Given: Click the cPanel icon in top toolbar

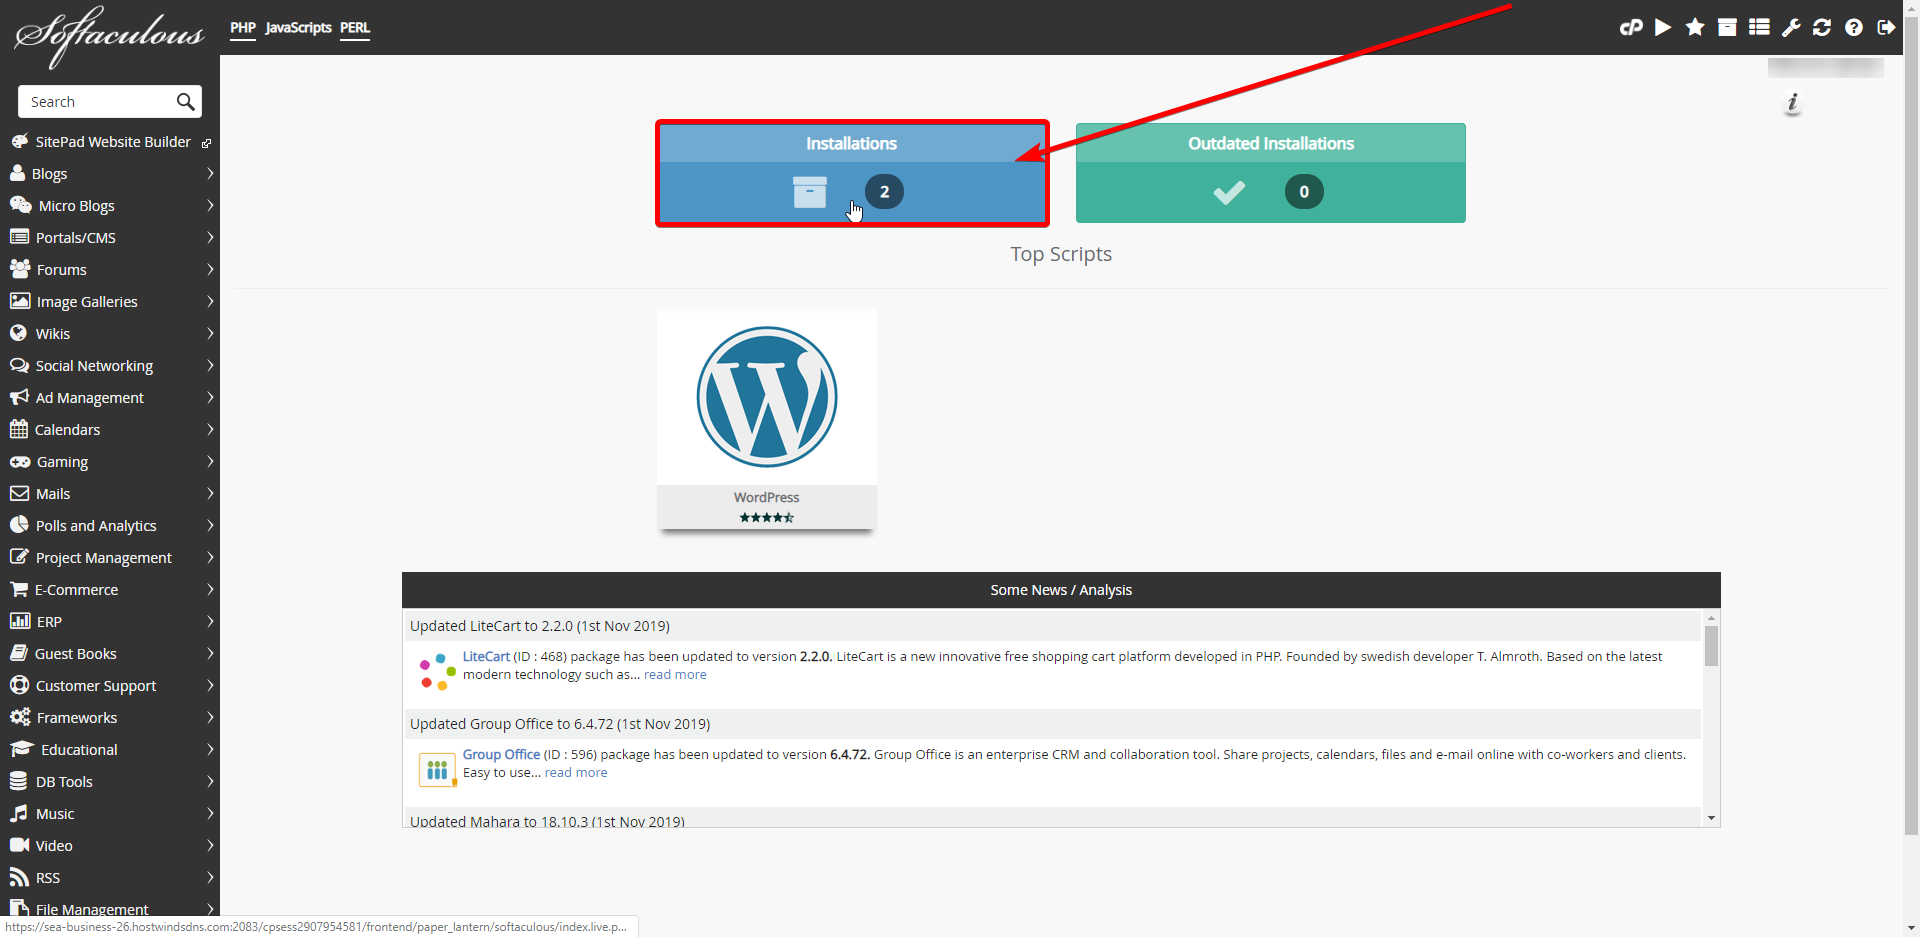Looking at the screenshot, I should pos(1631,27).
